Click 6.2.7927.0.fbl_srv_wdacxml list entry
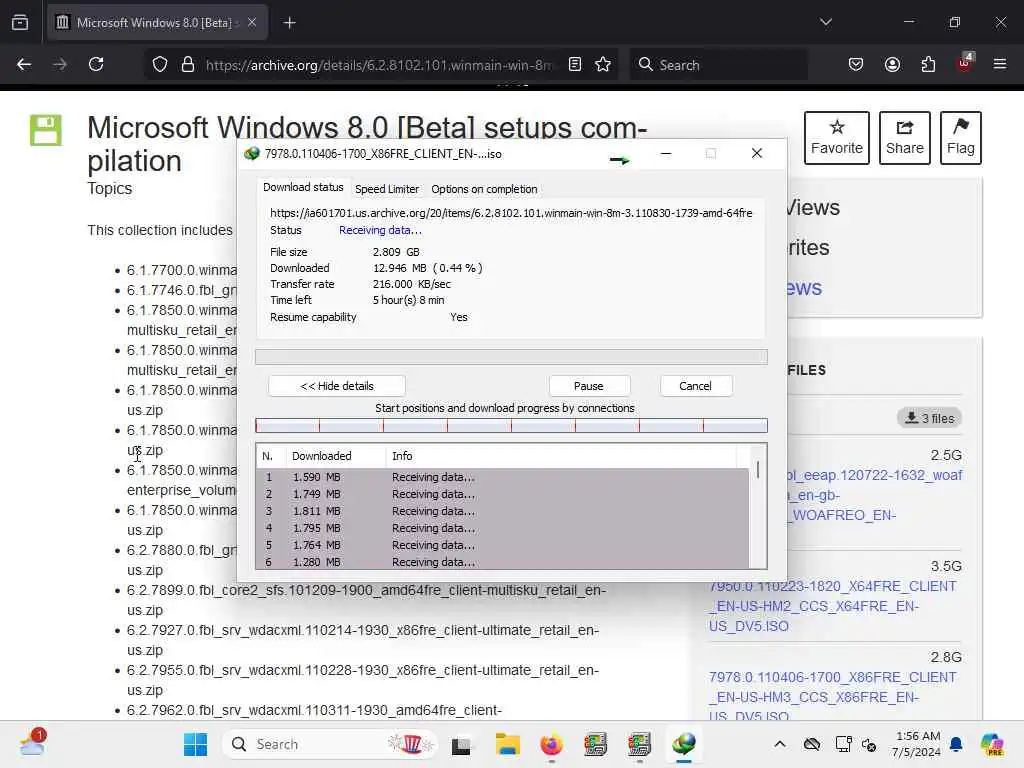1024x768 pixels. click(x=362, y=640)
